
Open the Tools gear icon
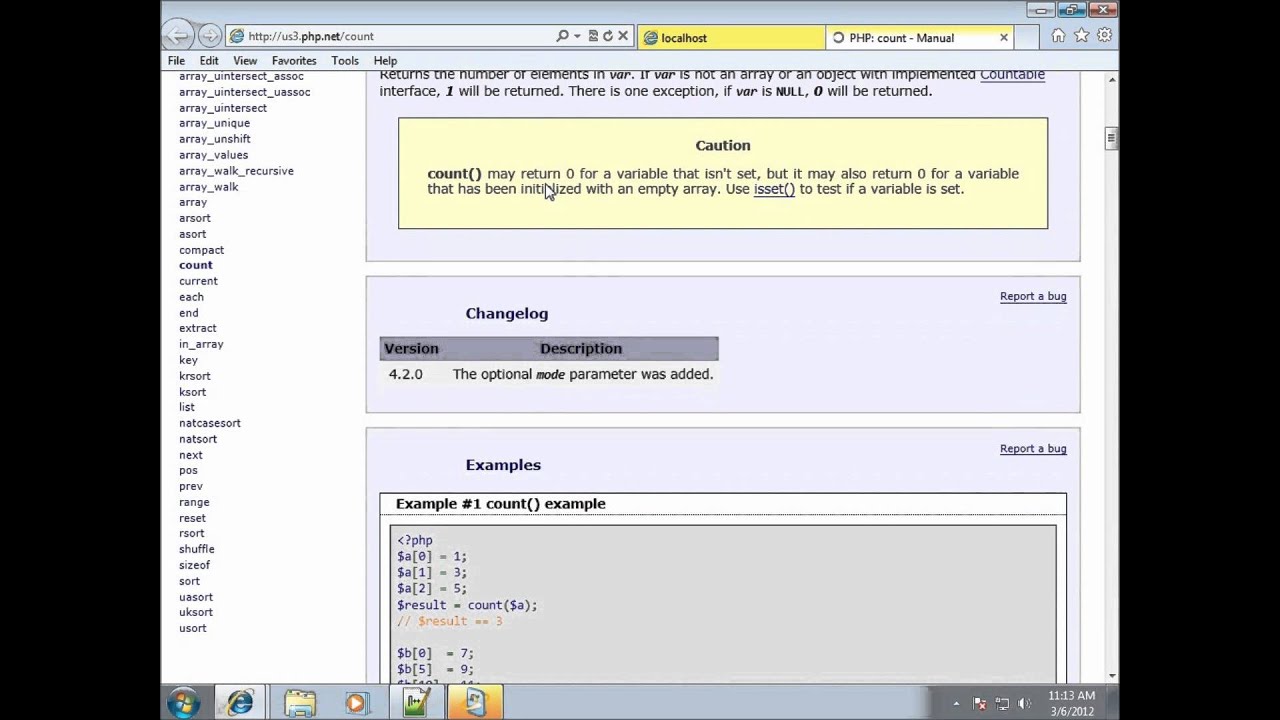(x=1104, y=36)
